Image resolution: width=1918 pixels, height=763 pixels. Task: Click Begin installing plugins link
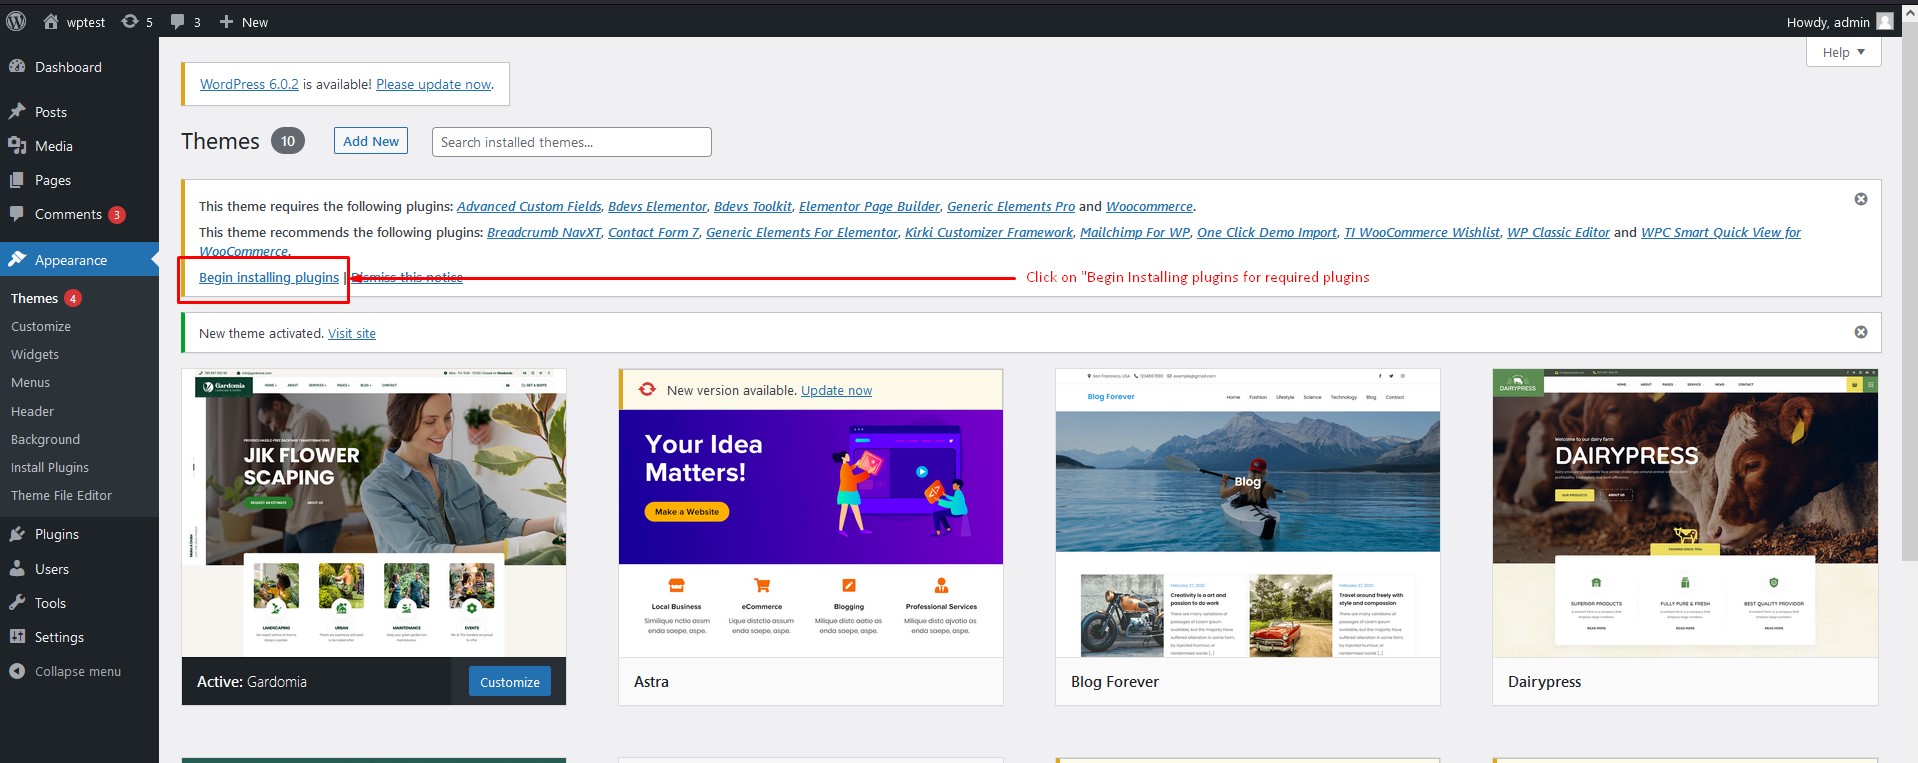(x=269, y=277)
